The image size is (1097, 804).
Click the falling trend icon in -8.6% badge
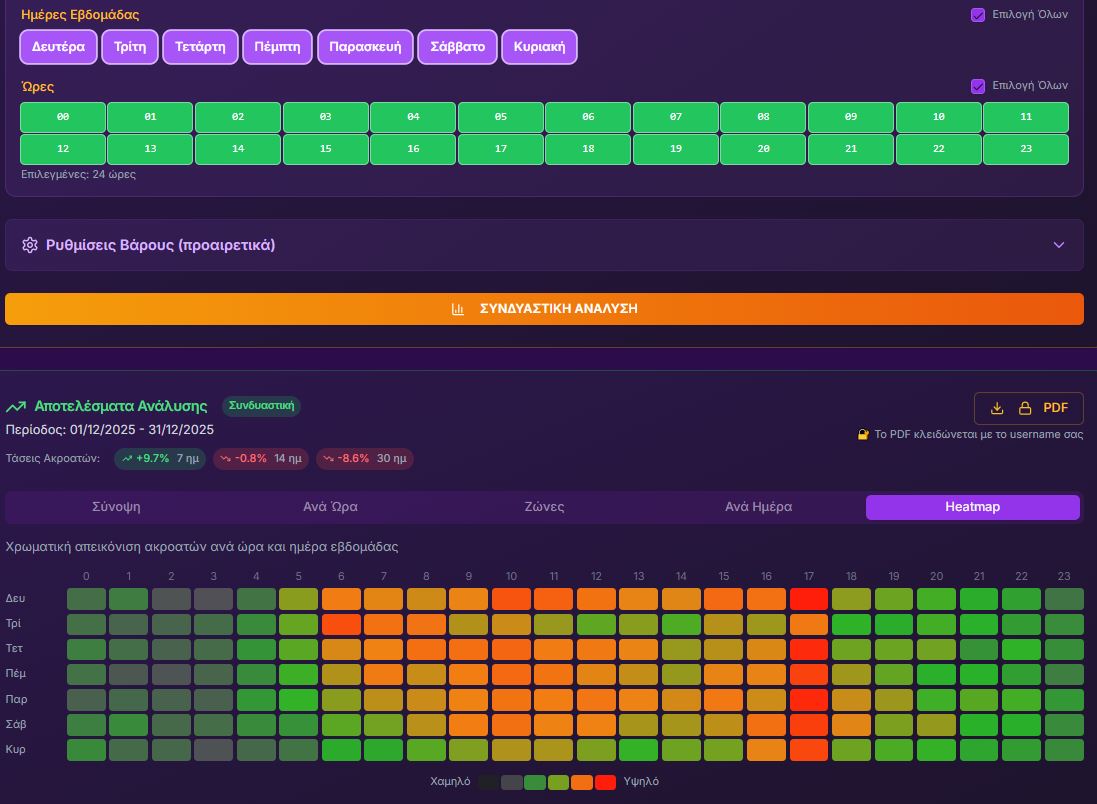point(328,459)
